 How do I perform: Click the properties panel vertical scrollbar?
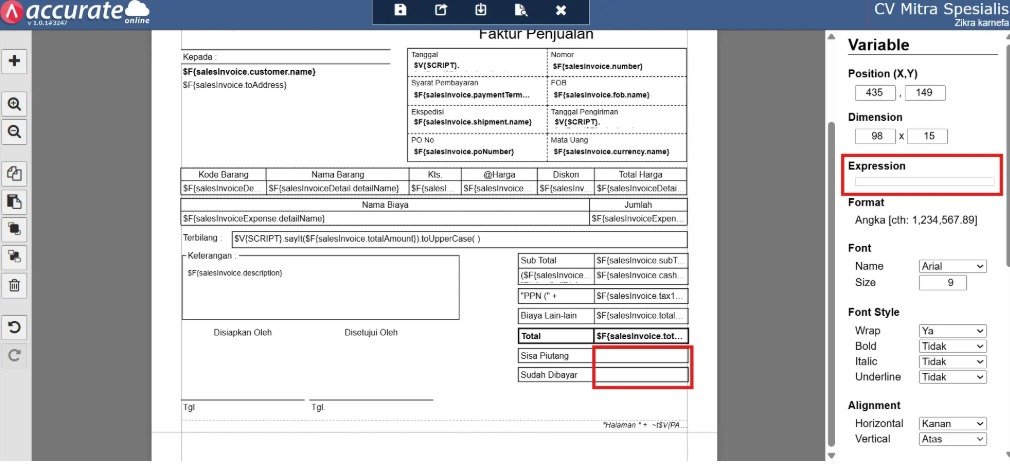point(832,283)
